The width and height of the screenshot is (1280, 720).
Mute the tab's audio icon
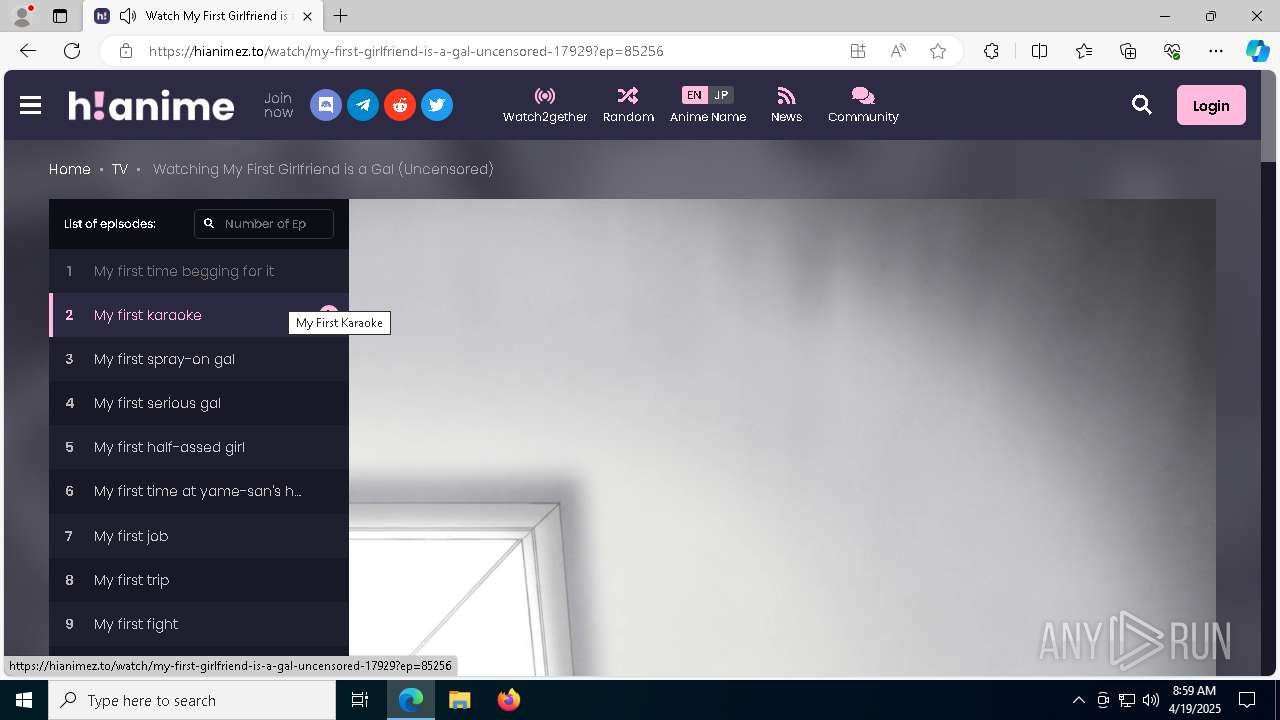pos(128,16)
